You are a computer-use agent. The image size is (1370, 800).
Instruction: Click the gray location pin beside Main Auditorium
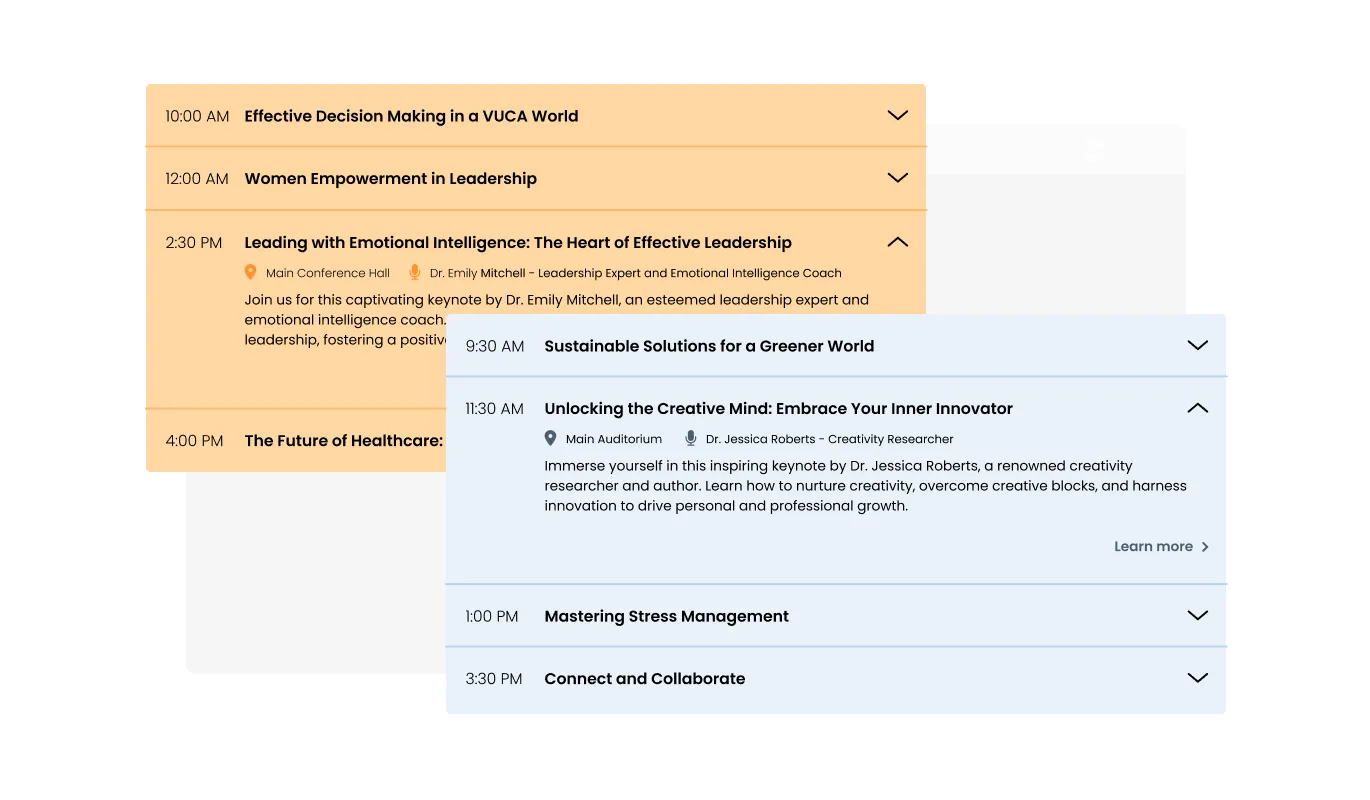pyautogui.click(x=550, y=438)
